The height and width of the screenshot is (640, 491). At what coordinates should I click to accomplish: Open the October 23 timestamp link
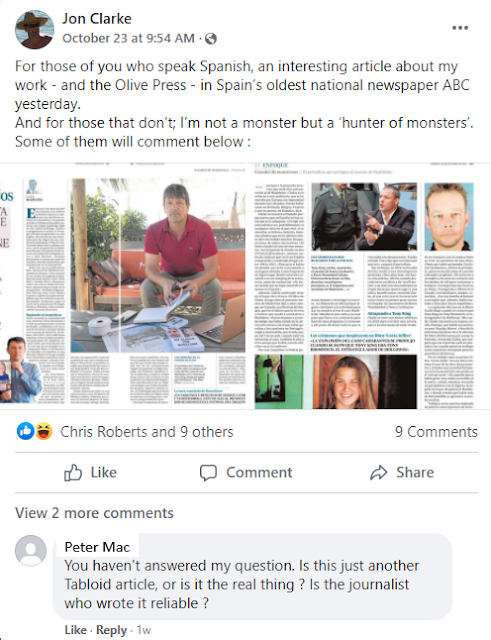coord(129,38)
